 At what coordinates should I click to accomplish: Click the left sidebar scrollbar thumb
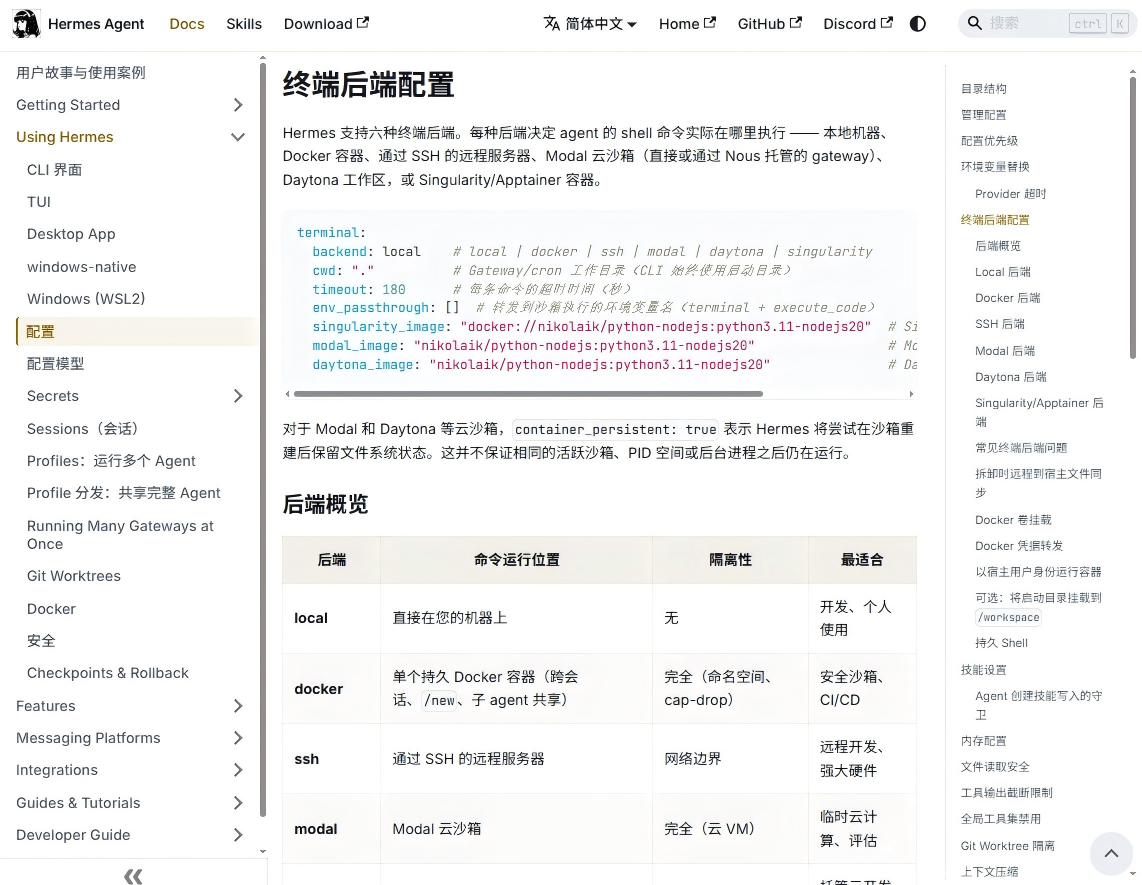(262, 441)
